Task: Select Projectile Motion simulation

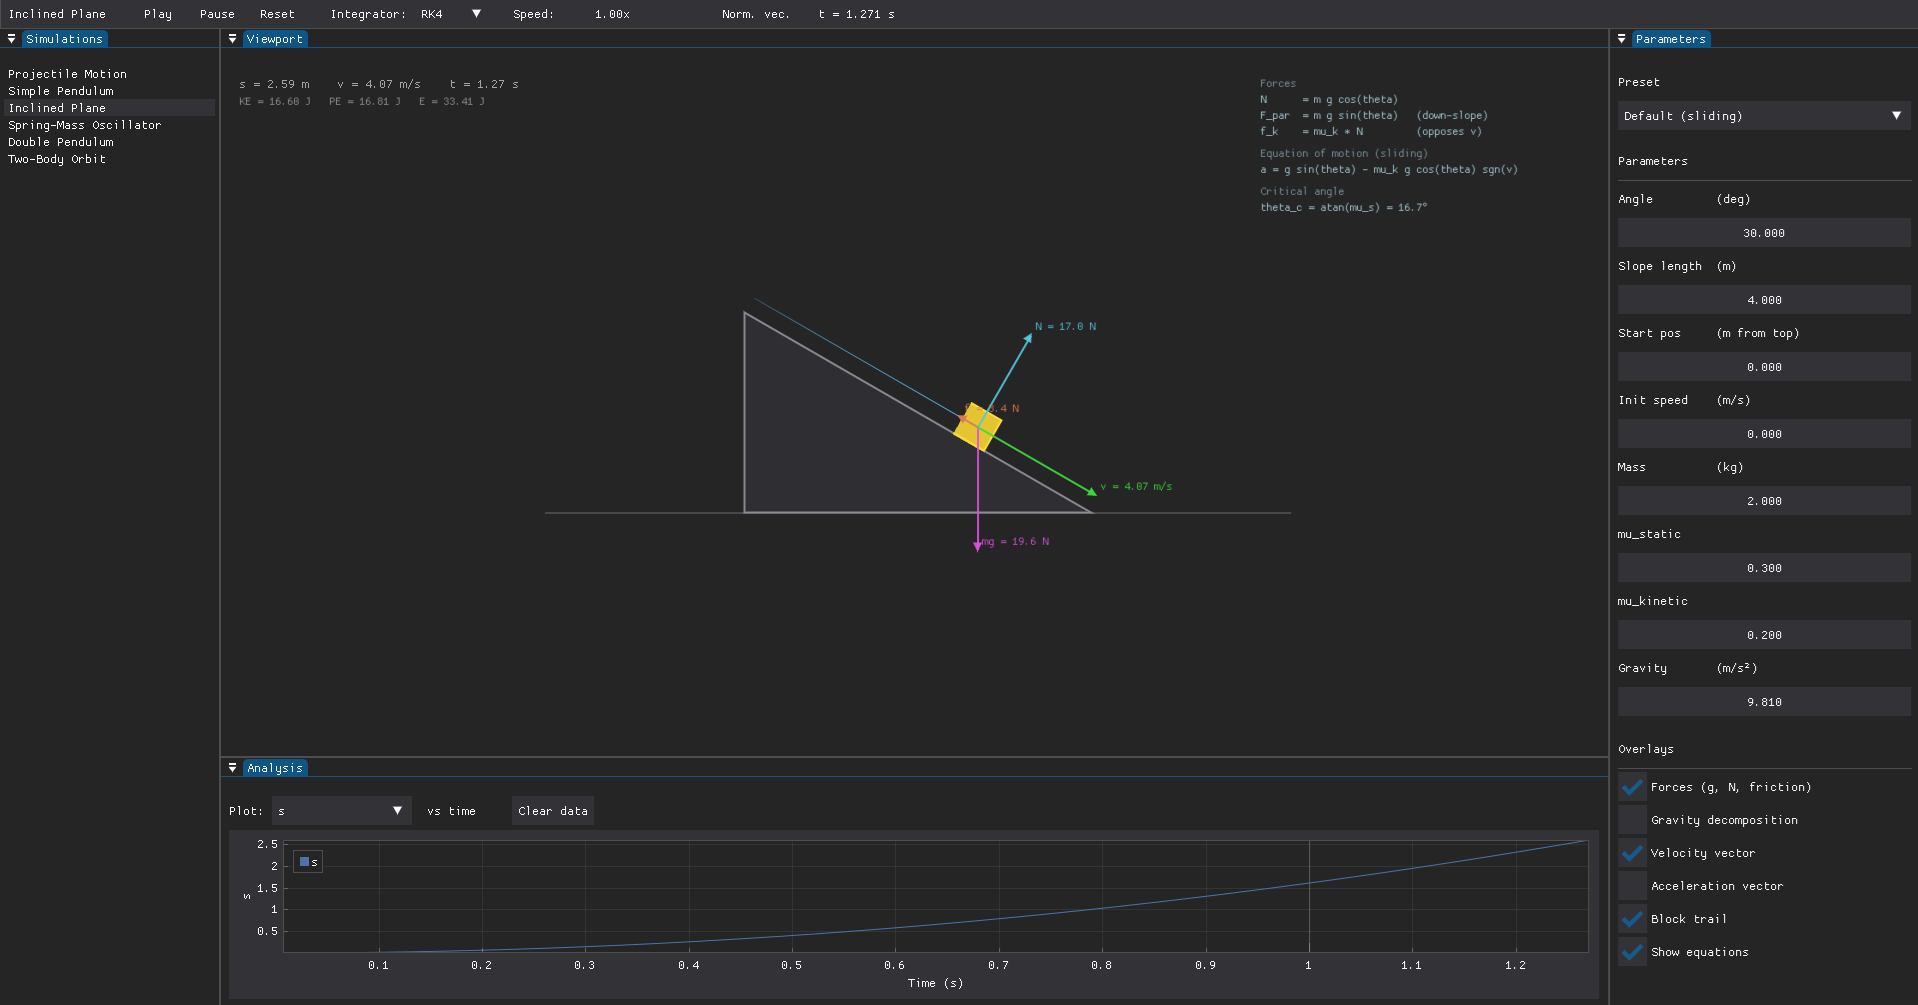Action: click(x=108, y=74)
